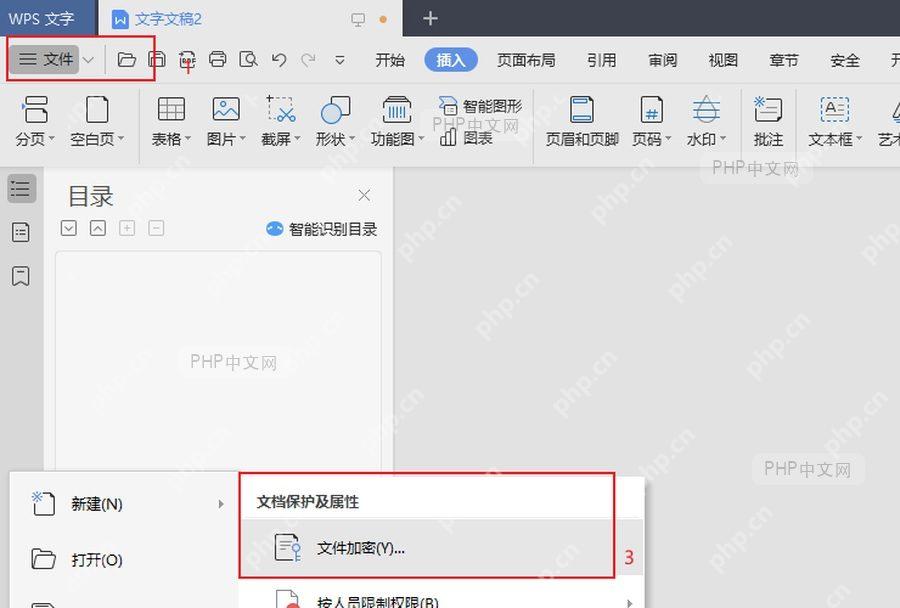The image size is (900, 608).
Task: Redo the last action
Action: [309, 60]
